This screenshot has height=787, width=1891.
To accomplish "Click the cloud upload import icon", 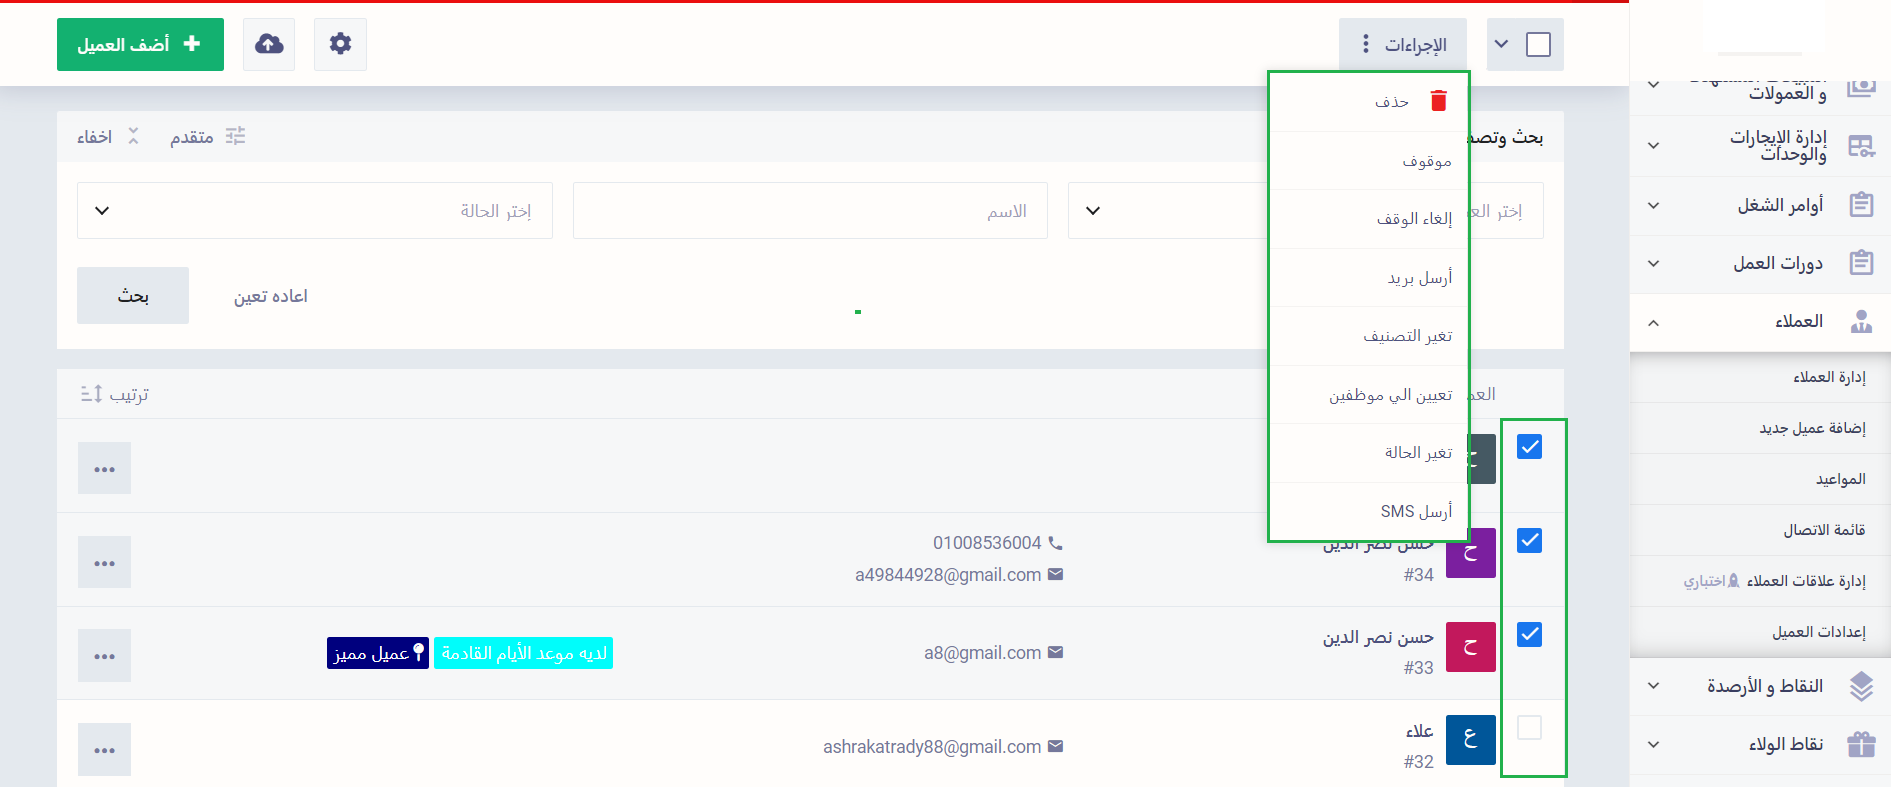I will [269, 44].
